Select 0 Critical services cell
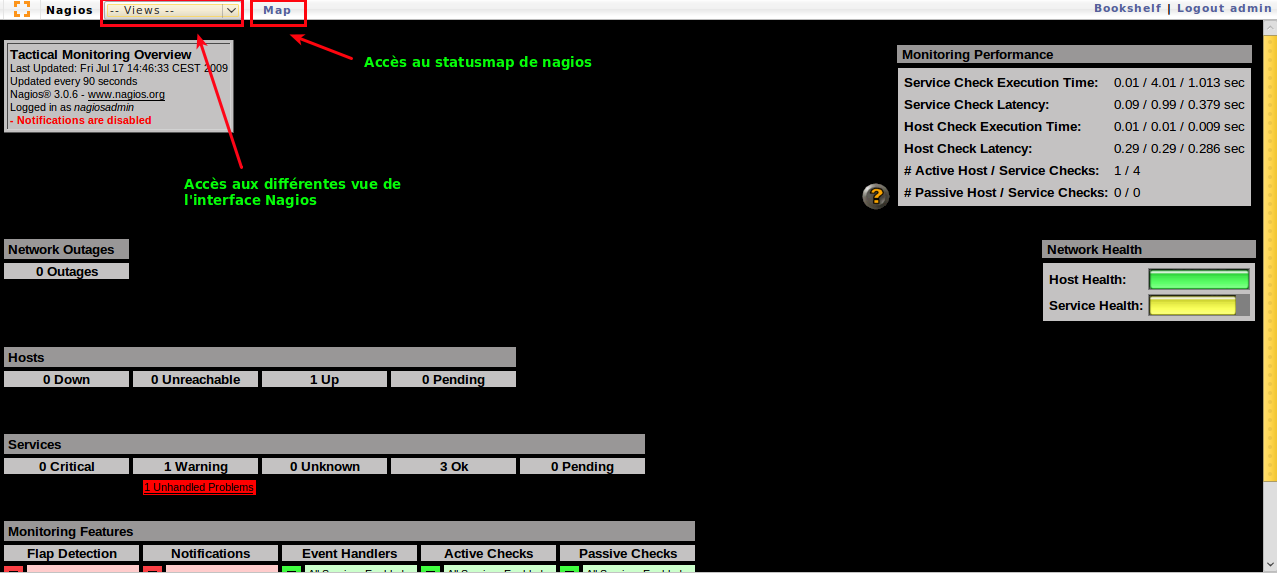 [x=67, y=467]
